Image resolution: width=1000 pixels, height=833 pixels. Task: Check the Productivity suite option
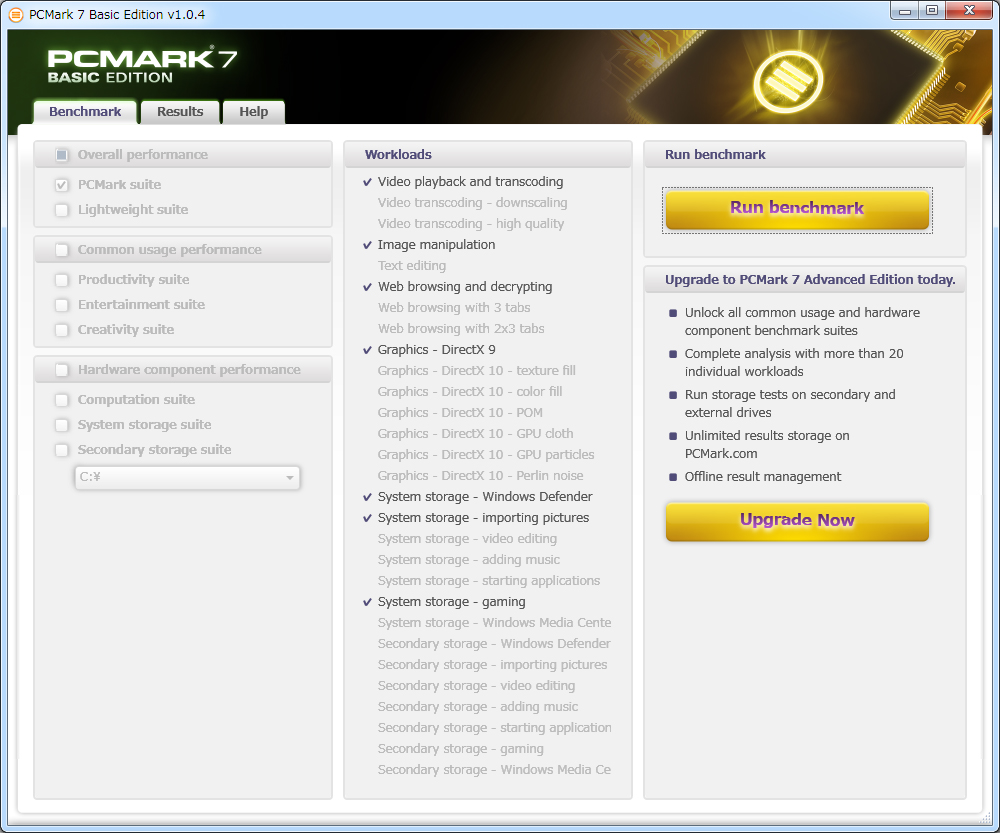coord(62,280)
